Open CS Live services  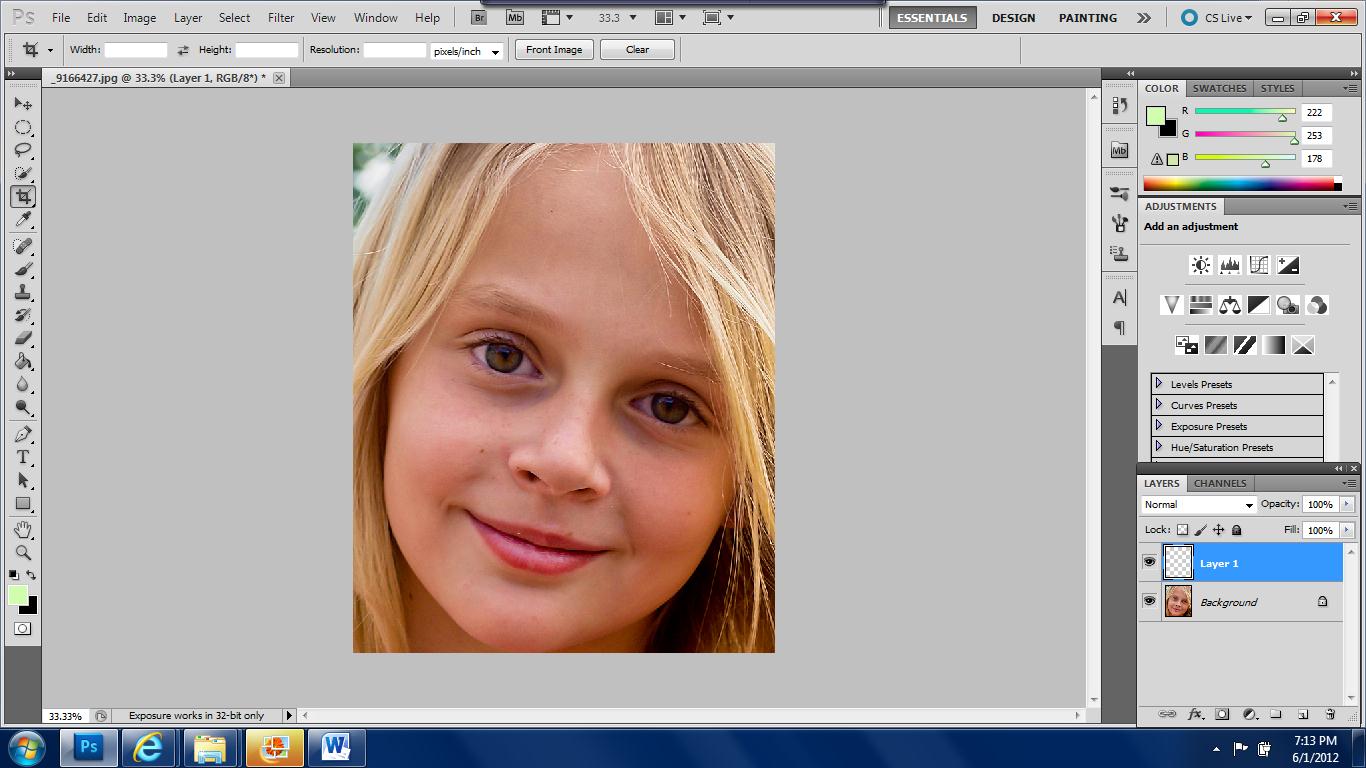(x=1216, y=18)
